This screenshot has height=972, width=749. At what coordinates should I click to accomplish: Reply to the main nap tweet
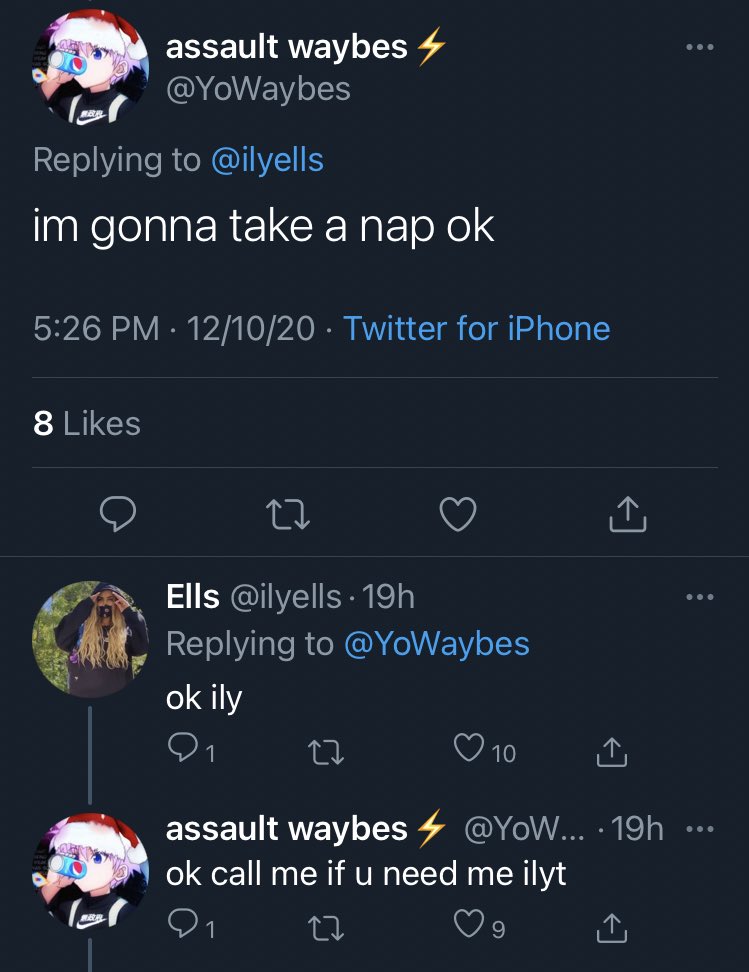[120, 514]
